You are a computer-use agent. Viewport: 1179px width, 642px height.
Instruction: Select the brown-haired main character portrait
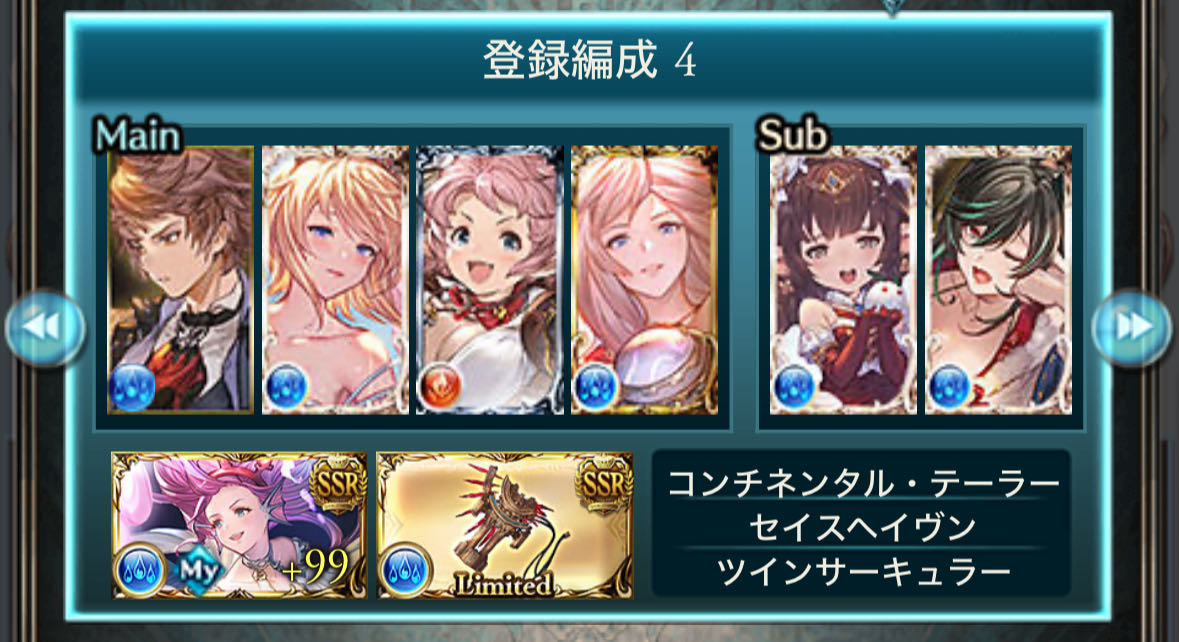tap(180, 280)
